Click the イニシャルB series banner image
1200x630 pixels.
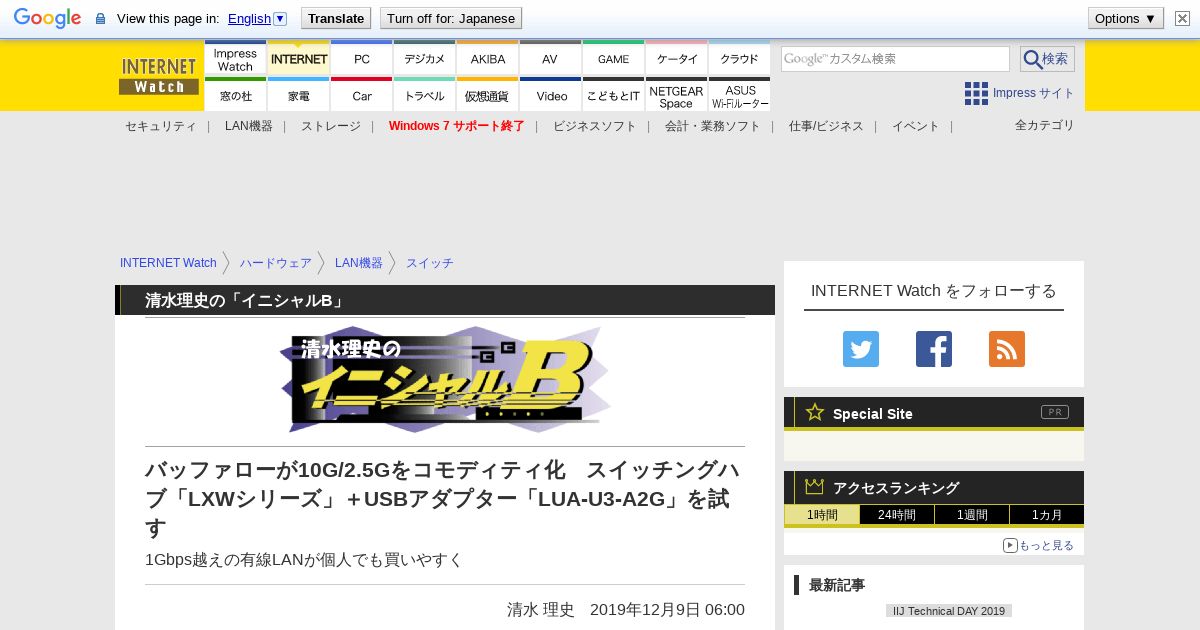[x=445, y=380]
